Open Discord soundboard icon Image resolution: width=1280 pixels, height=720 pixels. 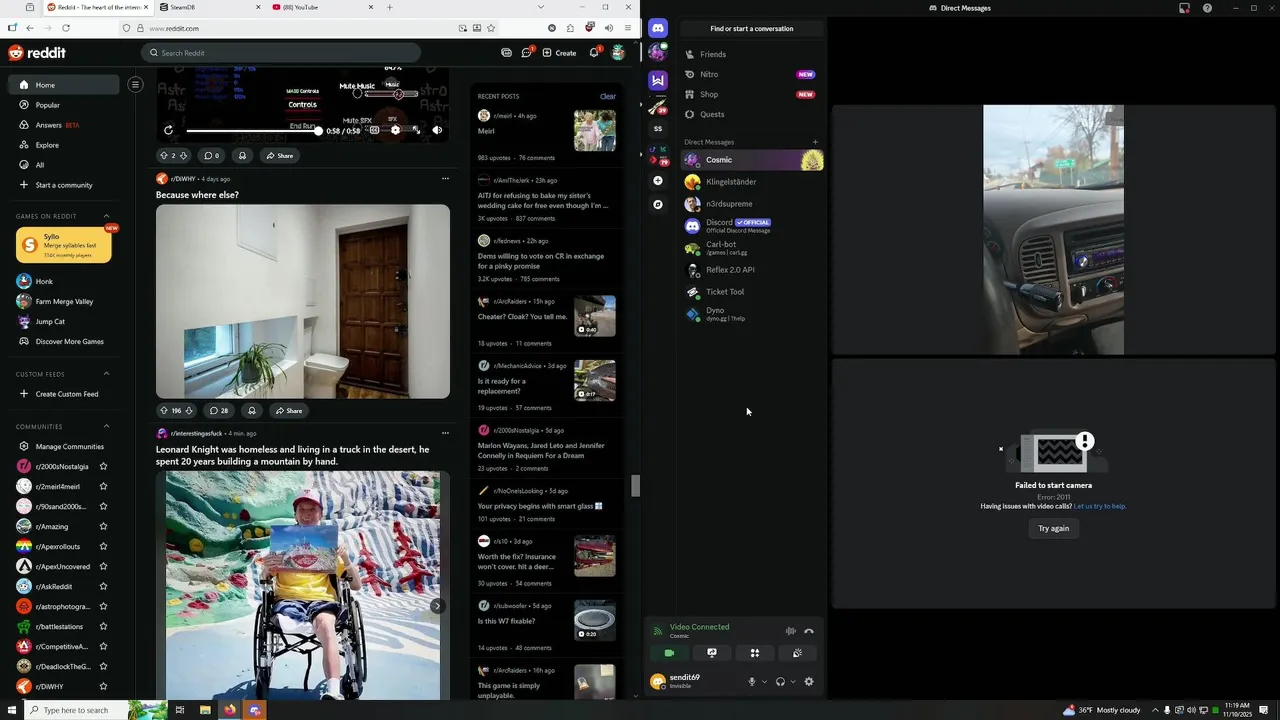797,653
